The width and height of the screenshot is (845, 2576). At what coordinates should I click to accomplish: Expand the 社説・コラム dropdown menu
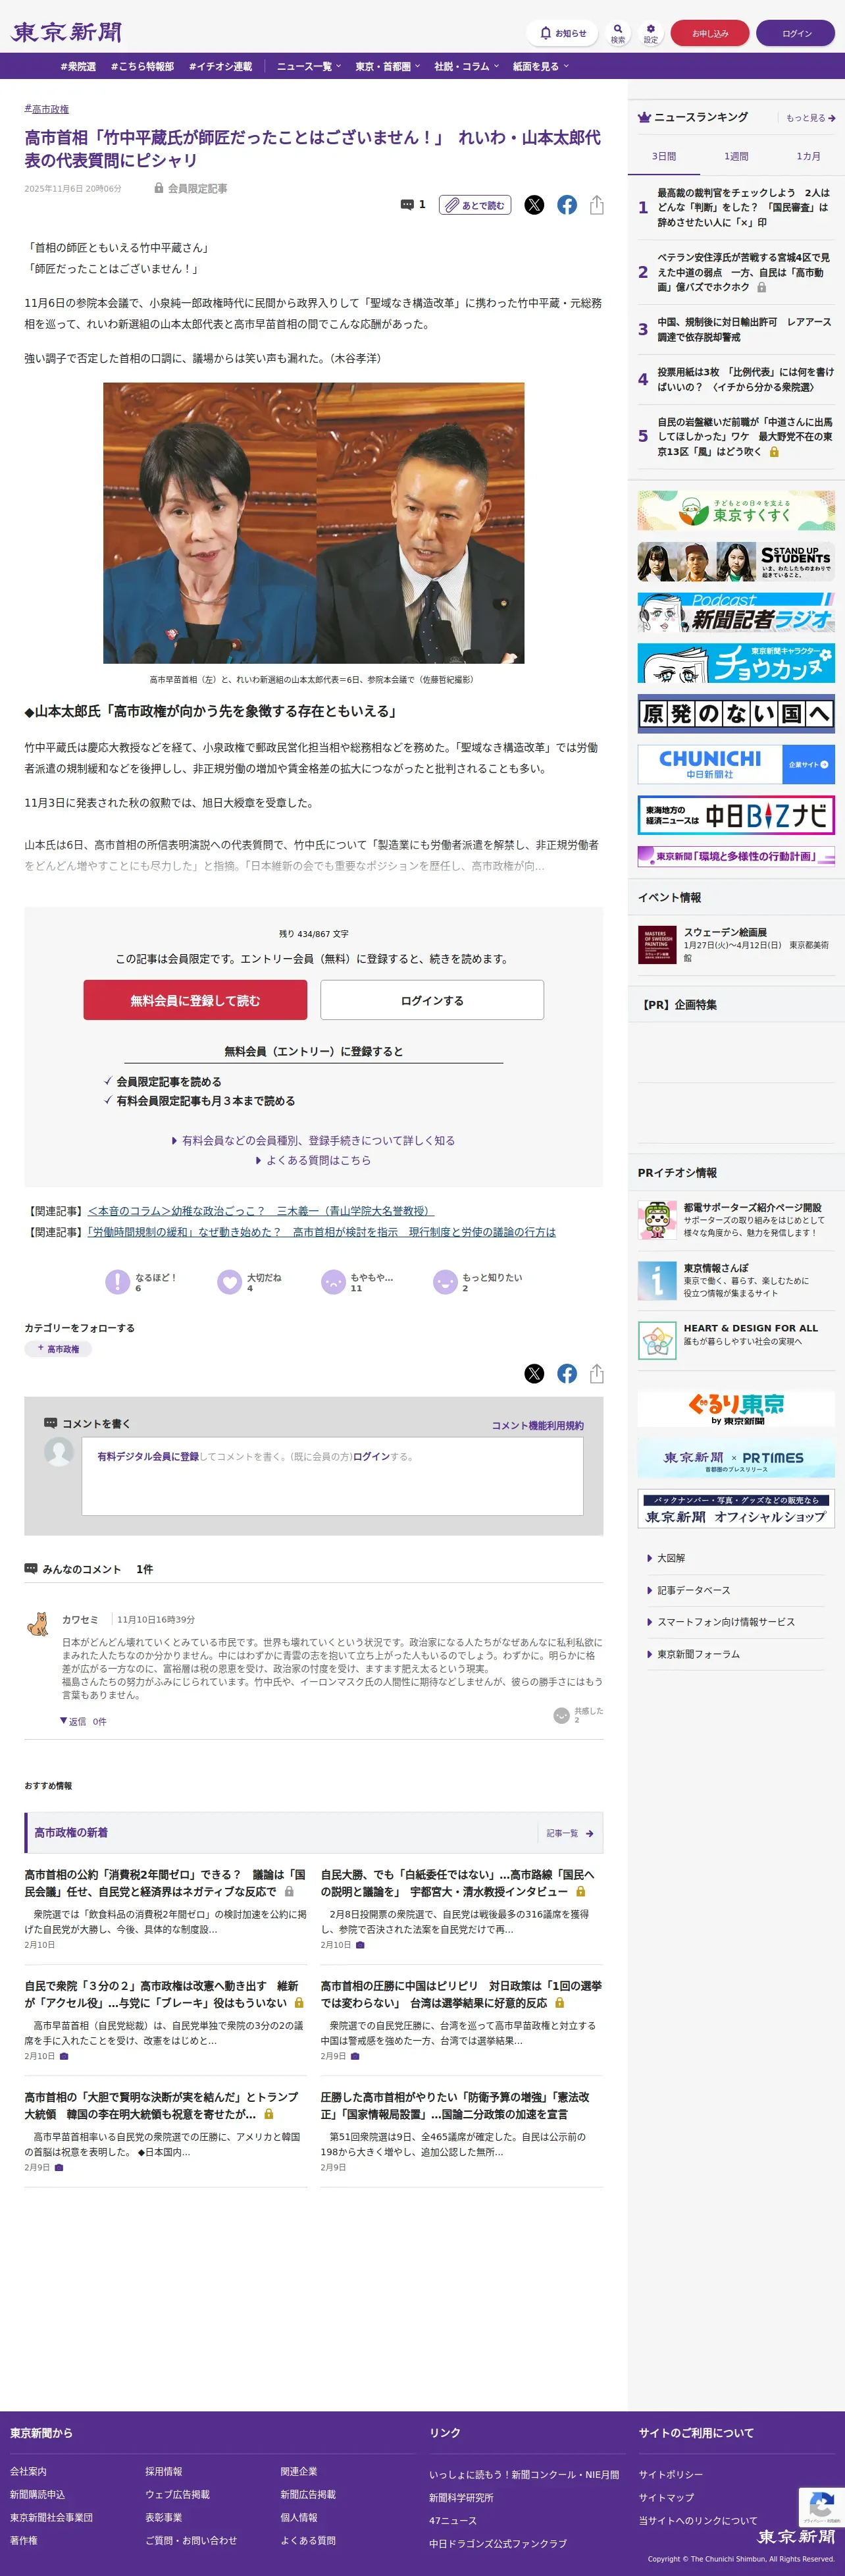(467, 66)
